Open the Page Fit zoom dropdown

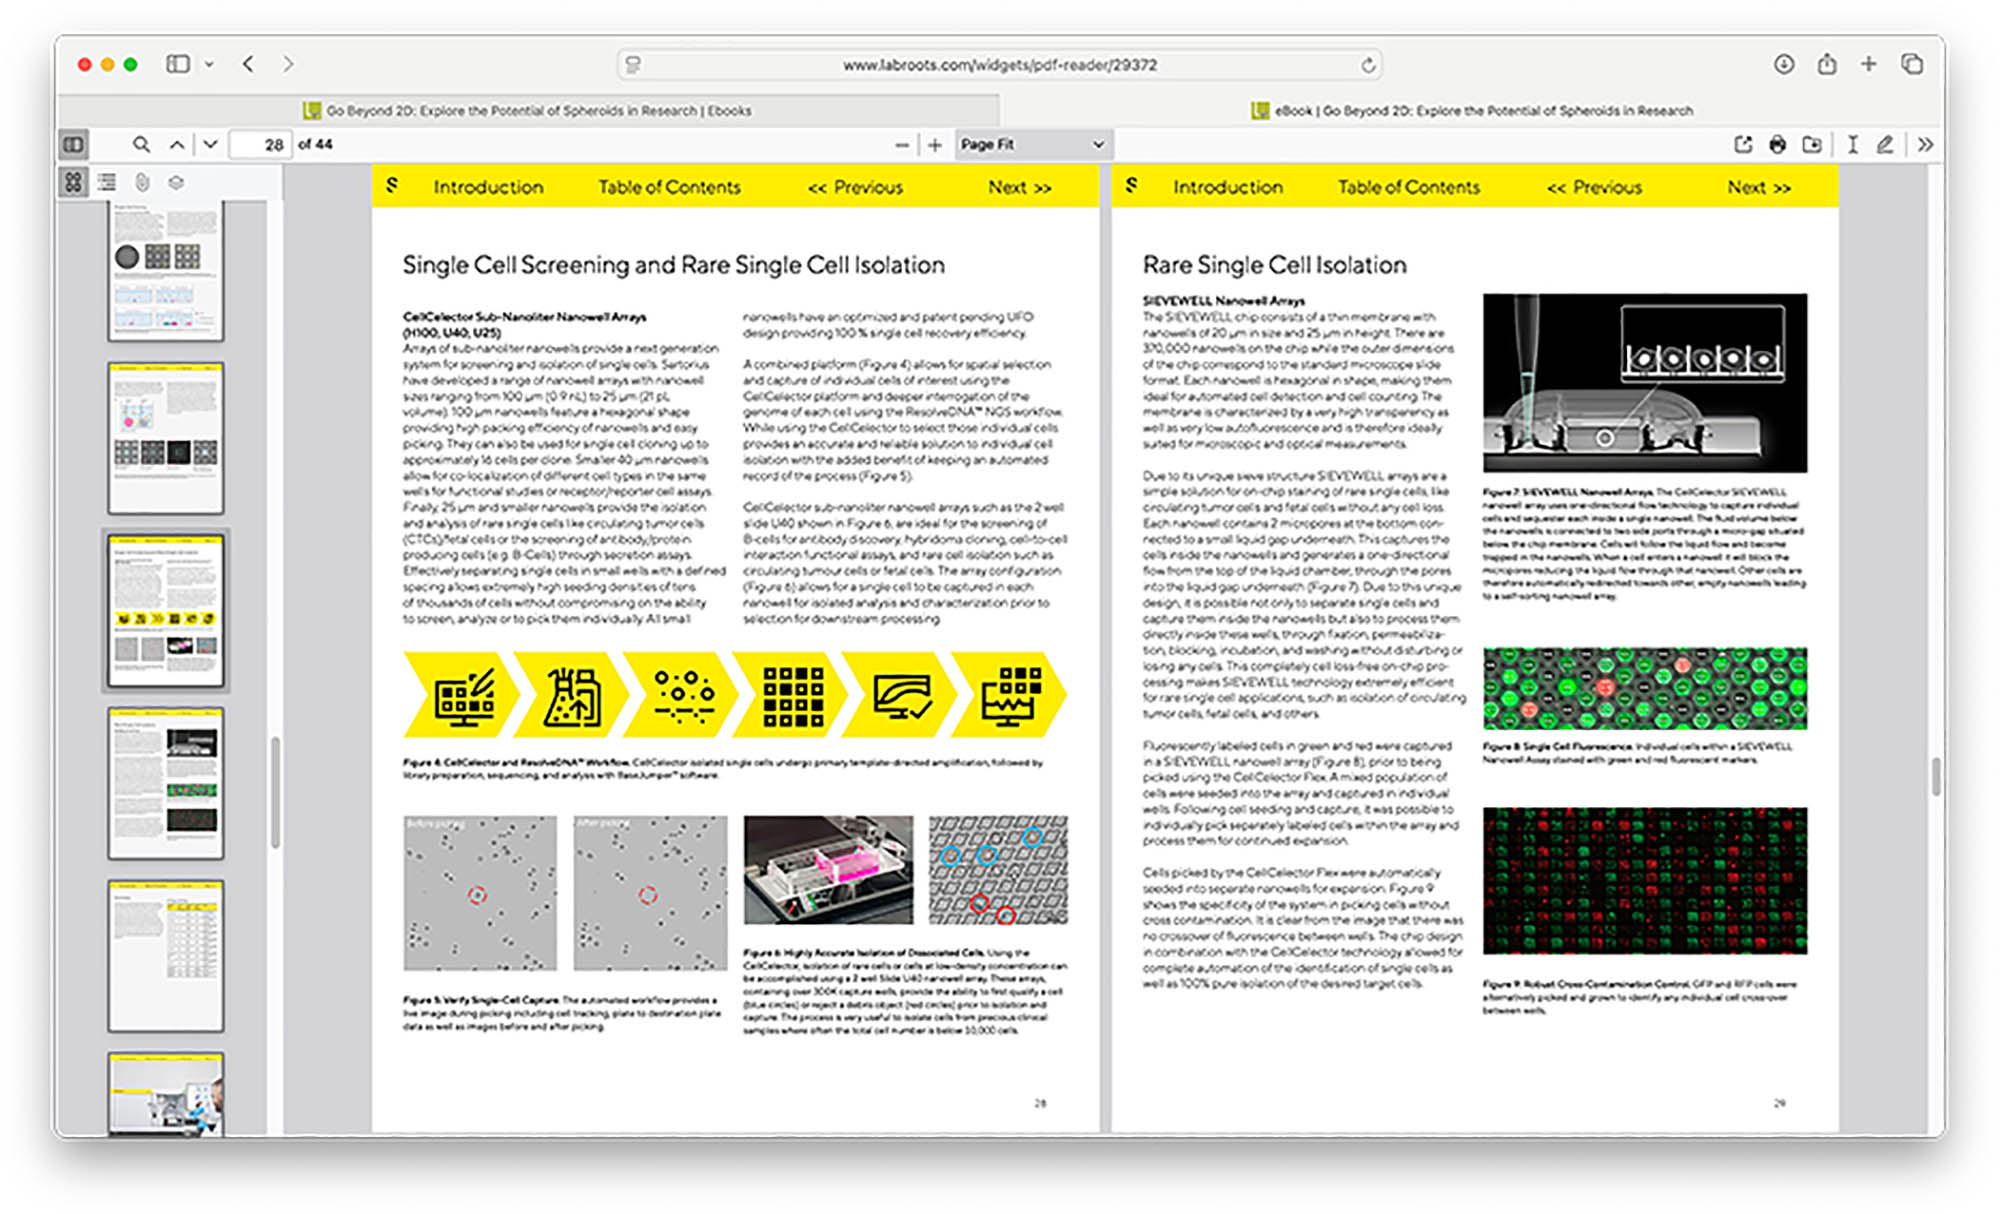(x=1032, y=144)
